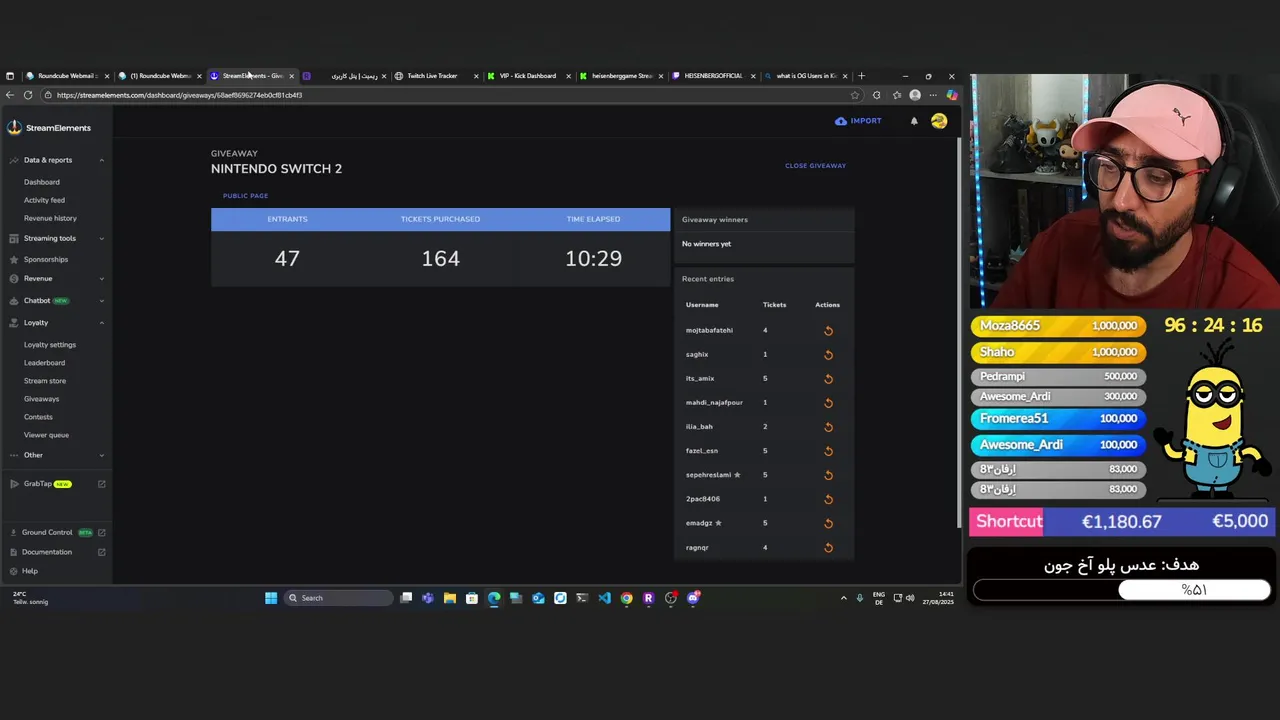
Task: Open Leaderboard in sidebar
Action: pos(44,363)
